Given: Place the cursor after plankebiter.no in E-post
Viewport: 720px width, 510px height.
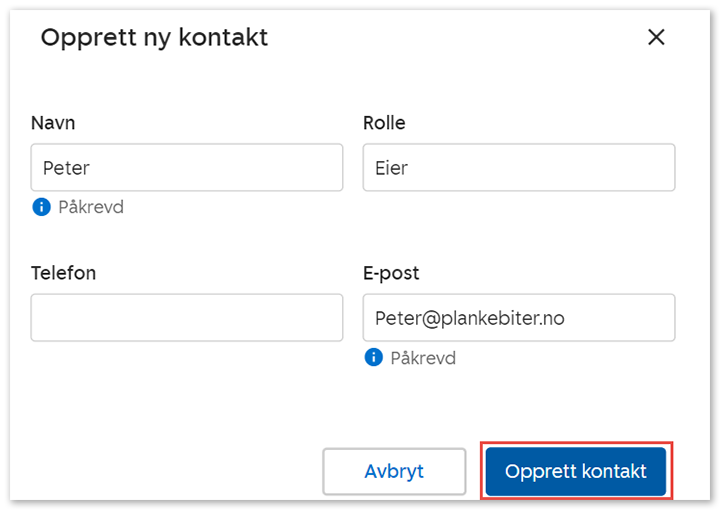Looking at the screenshot, I should coord(568,318).
